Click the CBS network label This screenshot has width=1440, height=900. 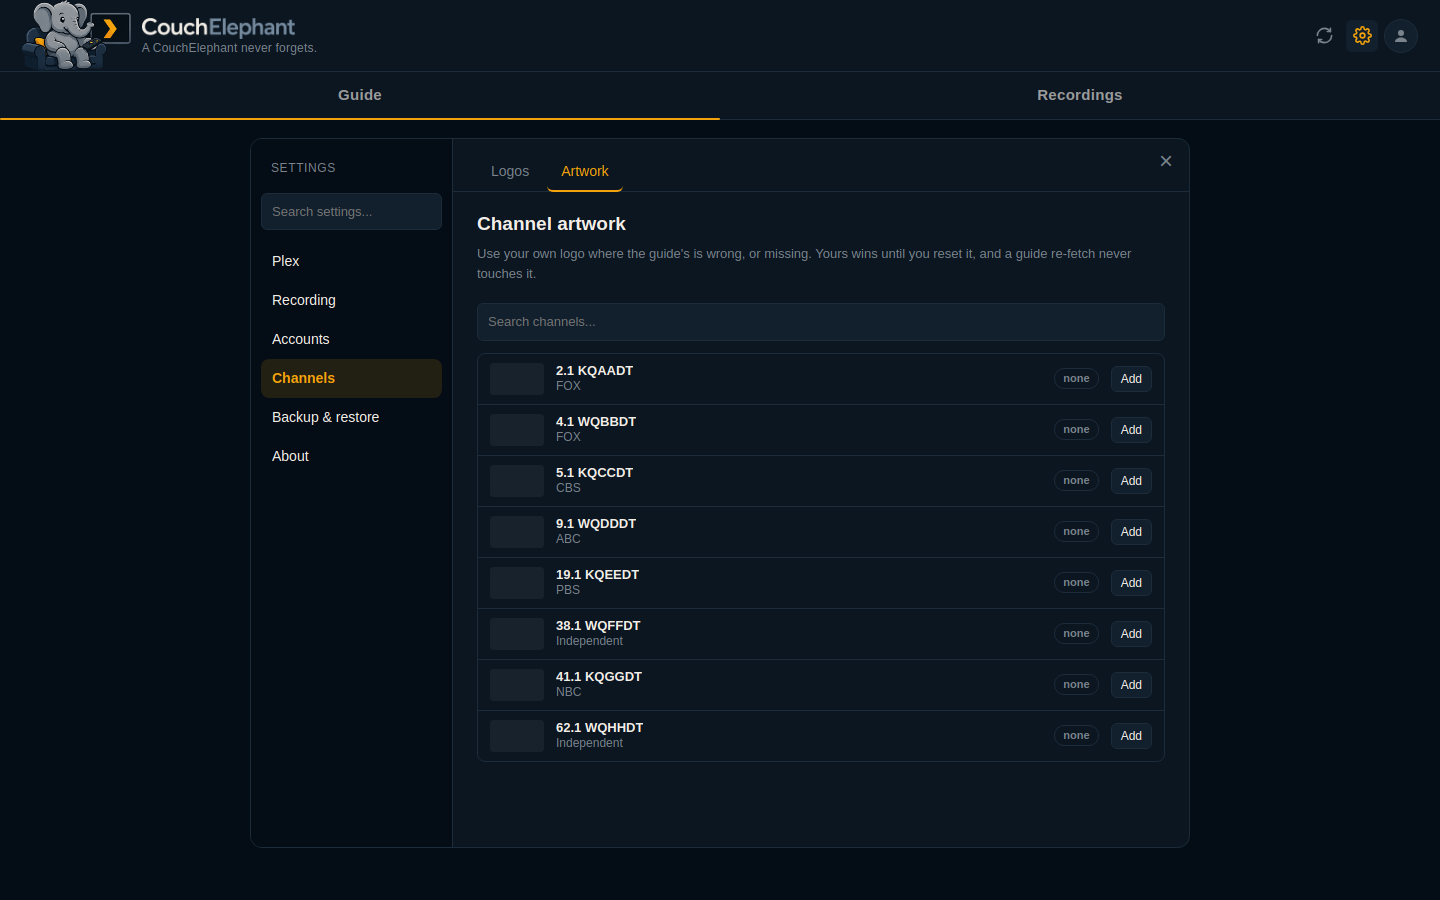tap(568, 488)
